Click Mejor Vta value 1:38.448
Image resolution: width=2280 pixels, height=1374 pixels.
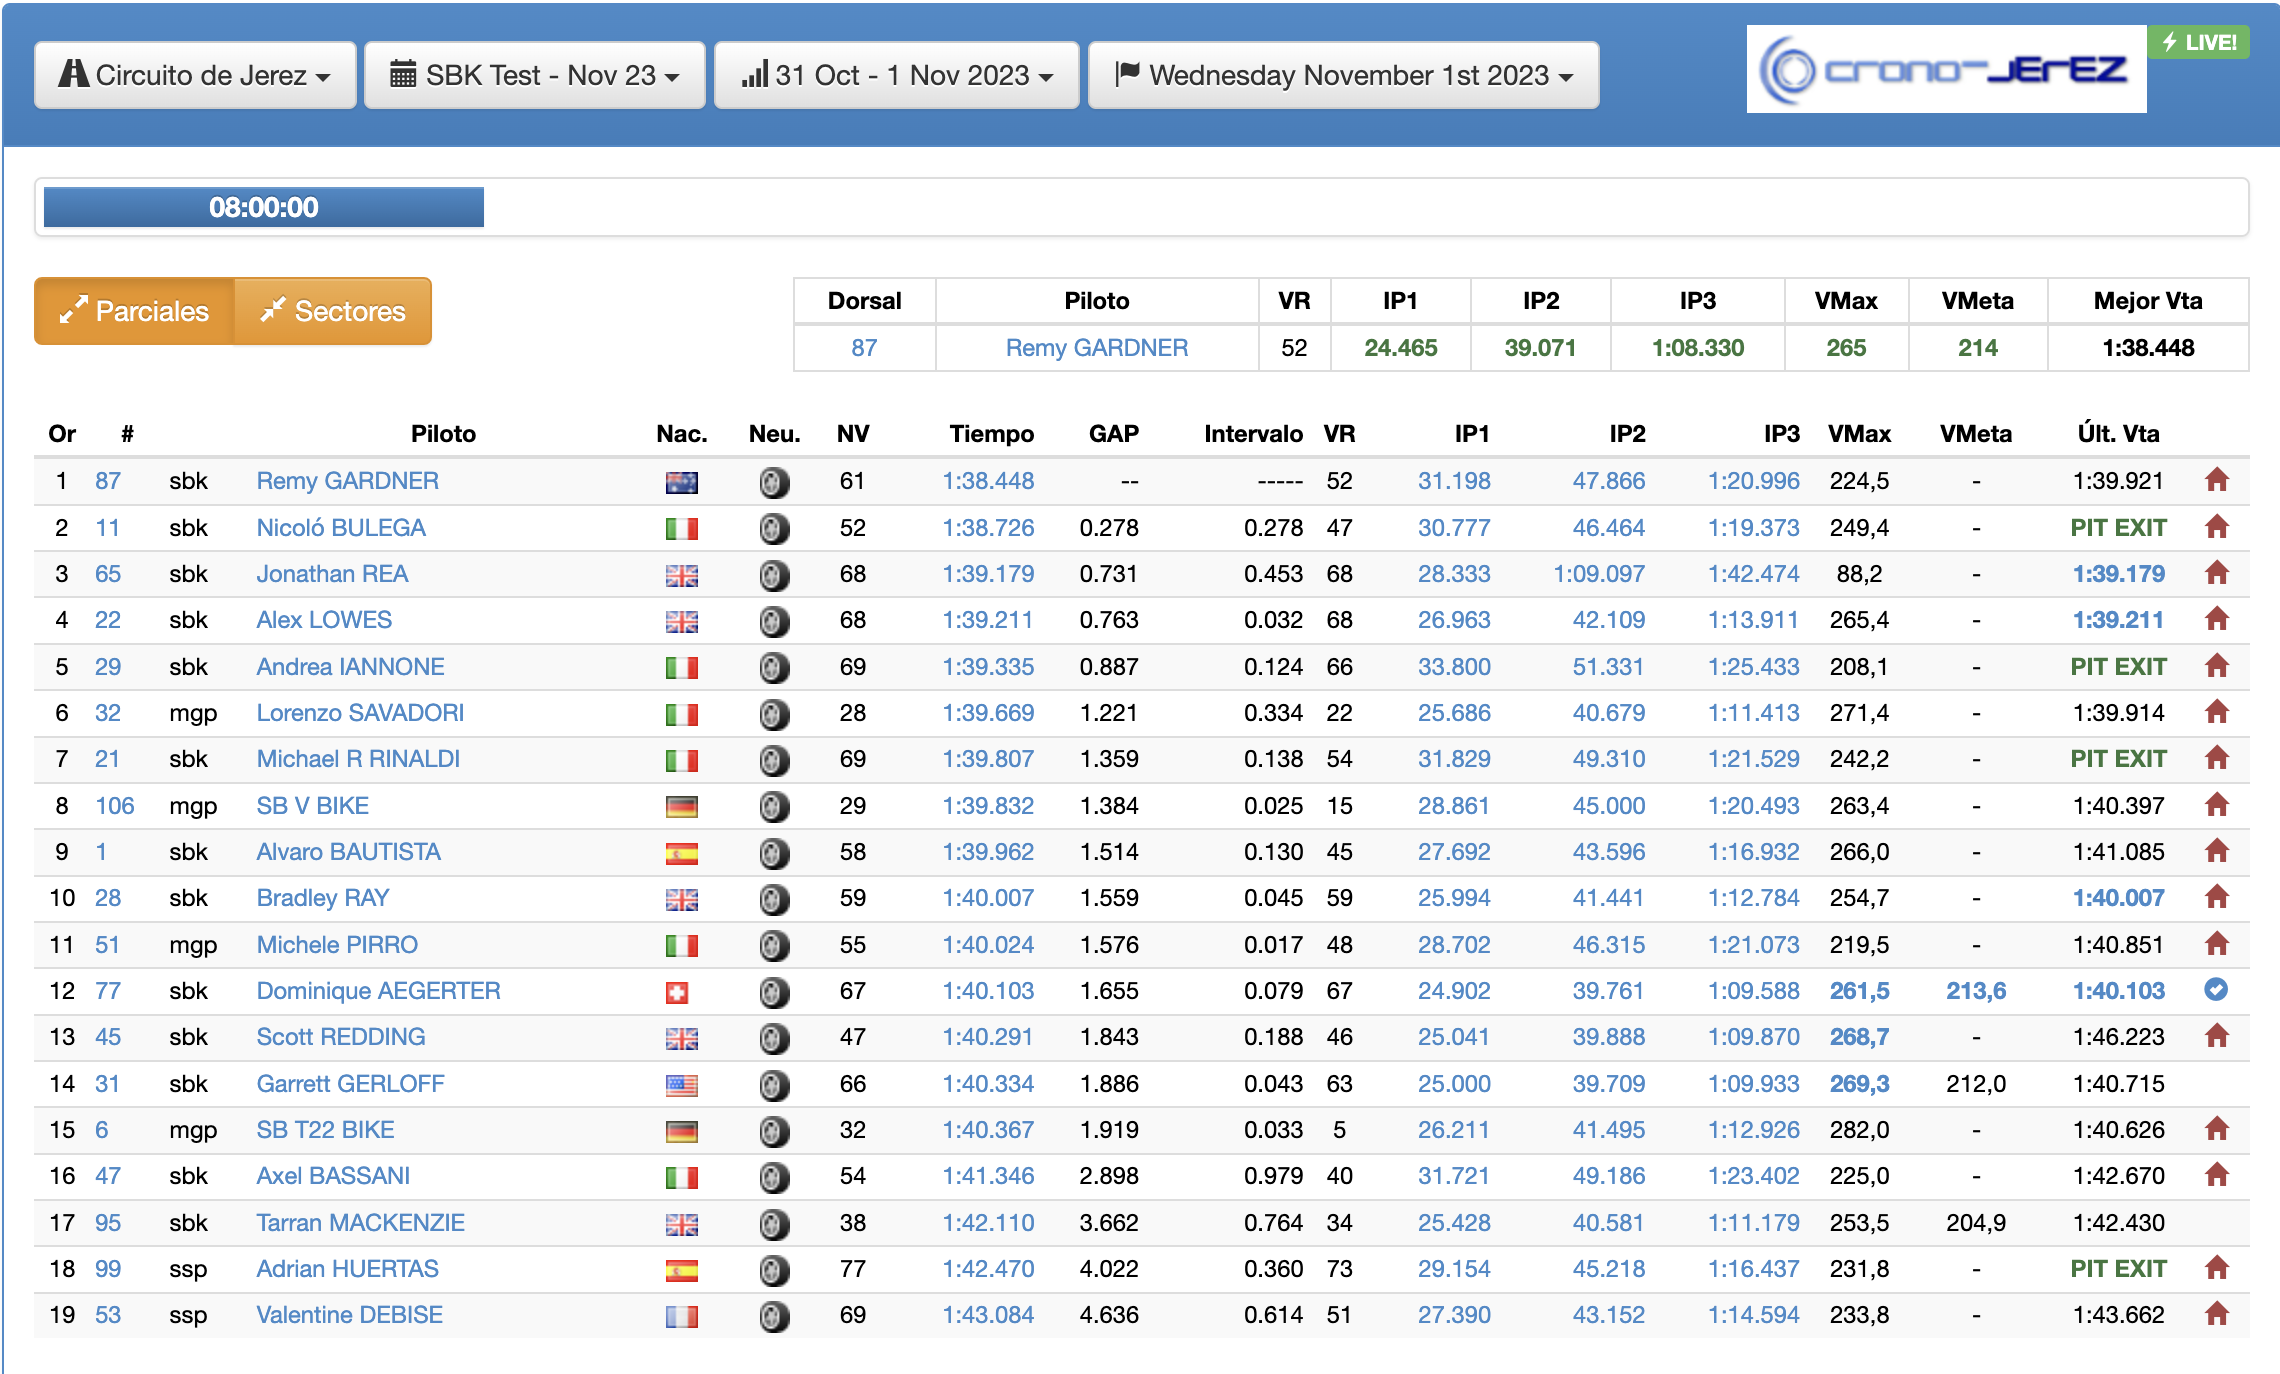click(2148, 348)
